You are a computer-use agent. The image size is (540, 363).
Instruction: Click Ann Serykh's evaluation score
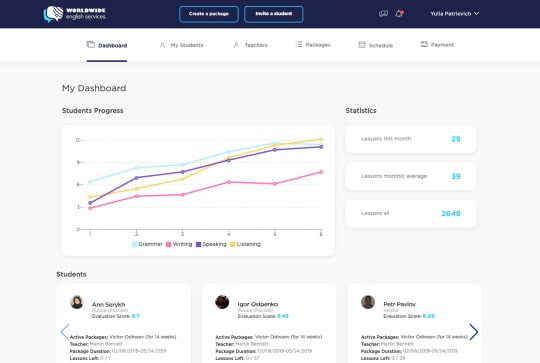tap(136, 316)
